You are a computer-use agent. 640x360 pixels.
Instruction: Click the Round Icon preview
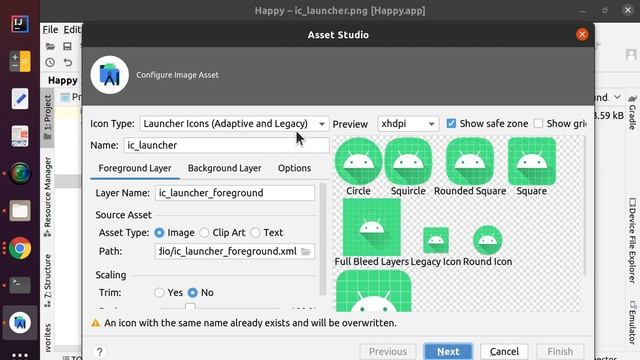point(487,240)
